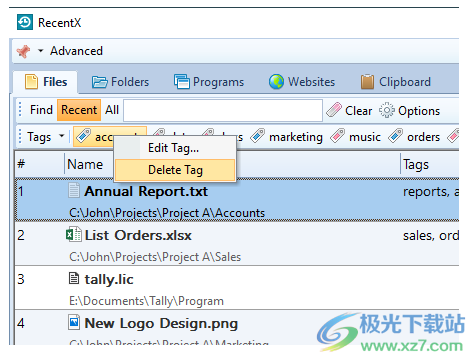Screen dimensions: 476x362
Task: Click the New Logo Design.png image icon
Action: (74, 322)
